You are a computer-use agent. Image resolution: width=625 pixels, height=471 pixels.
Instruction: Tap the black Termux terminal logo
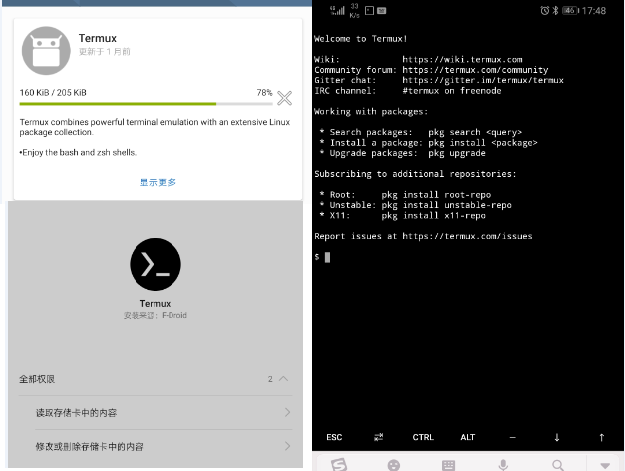(x=155, y=264)
